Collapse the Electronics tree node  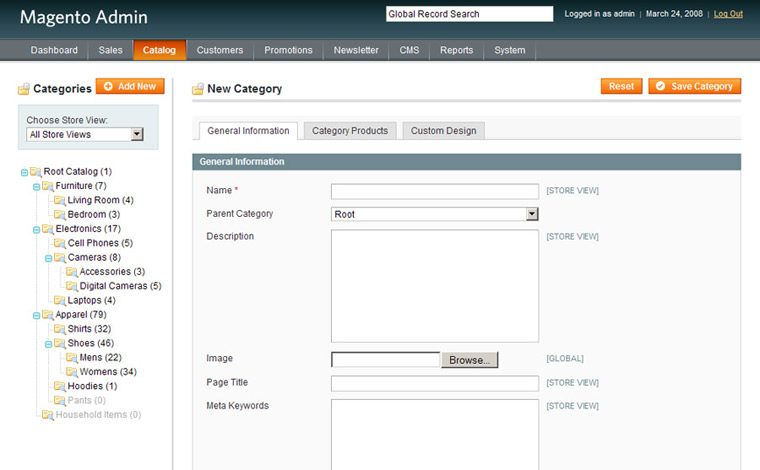(36, 230)
